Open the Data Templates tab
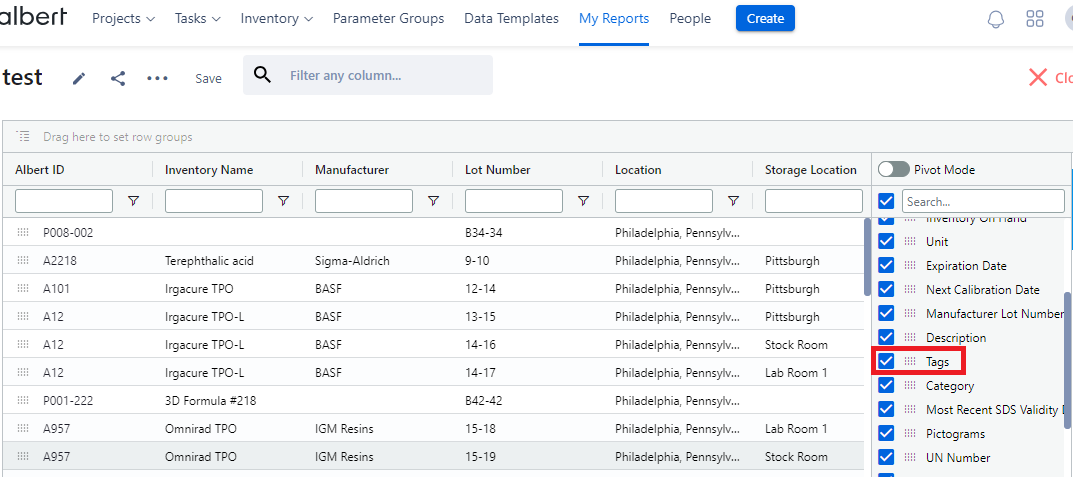Image resolution: width=1073 pixels, height=477 pixels. pos(511,18)
